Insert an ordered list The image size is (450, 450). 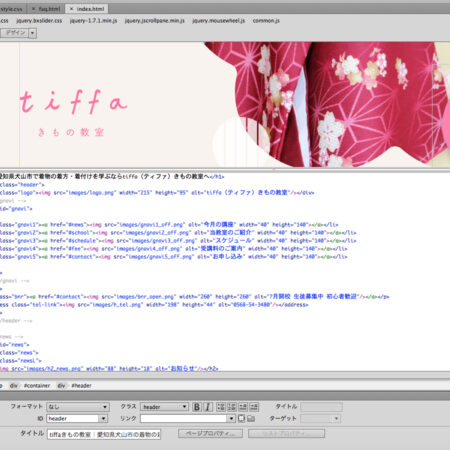[232, 407]
